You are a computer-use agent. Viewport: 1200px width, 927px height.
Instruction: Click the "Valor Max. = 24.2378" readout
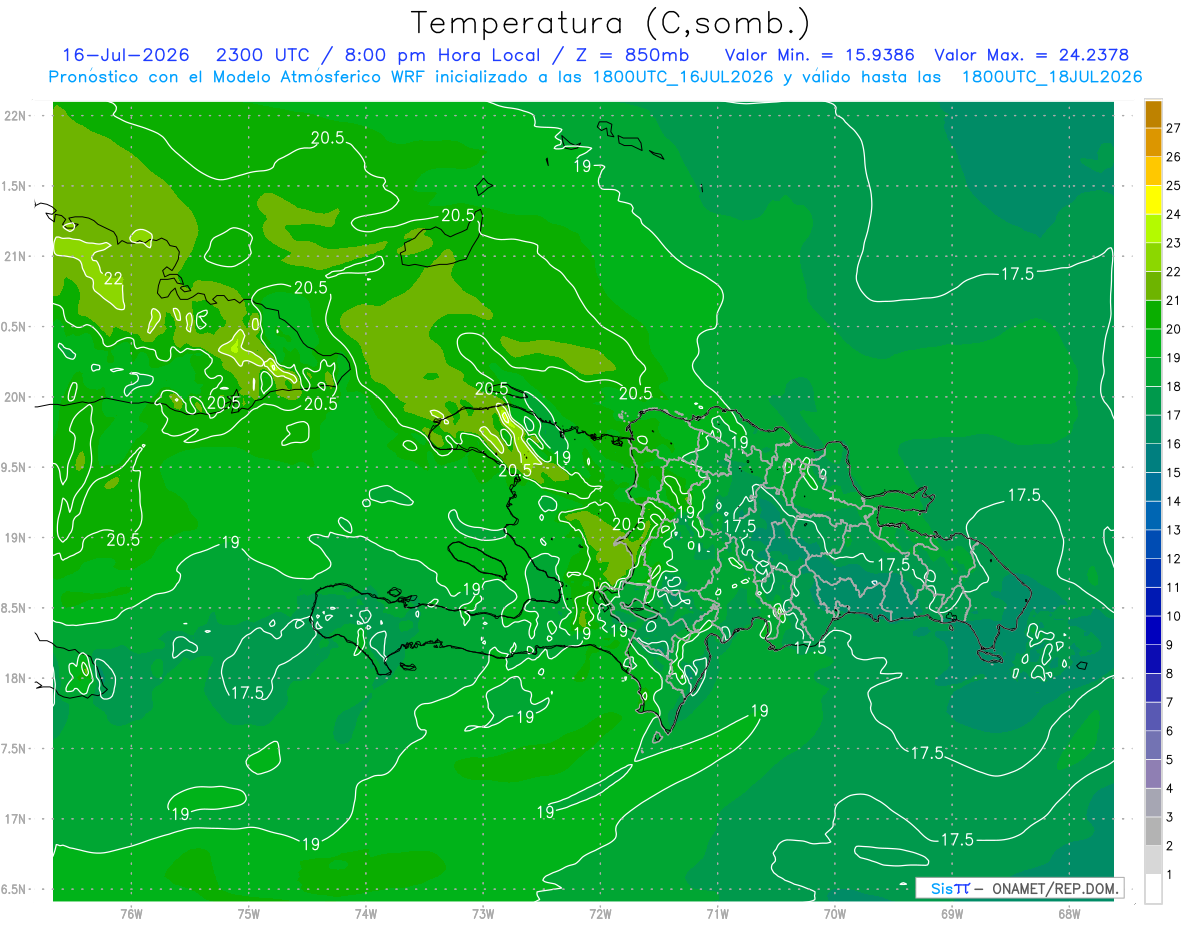pyautogui.click(x=1032, y=55)
